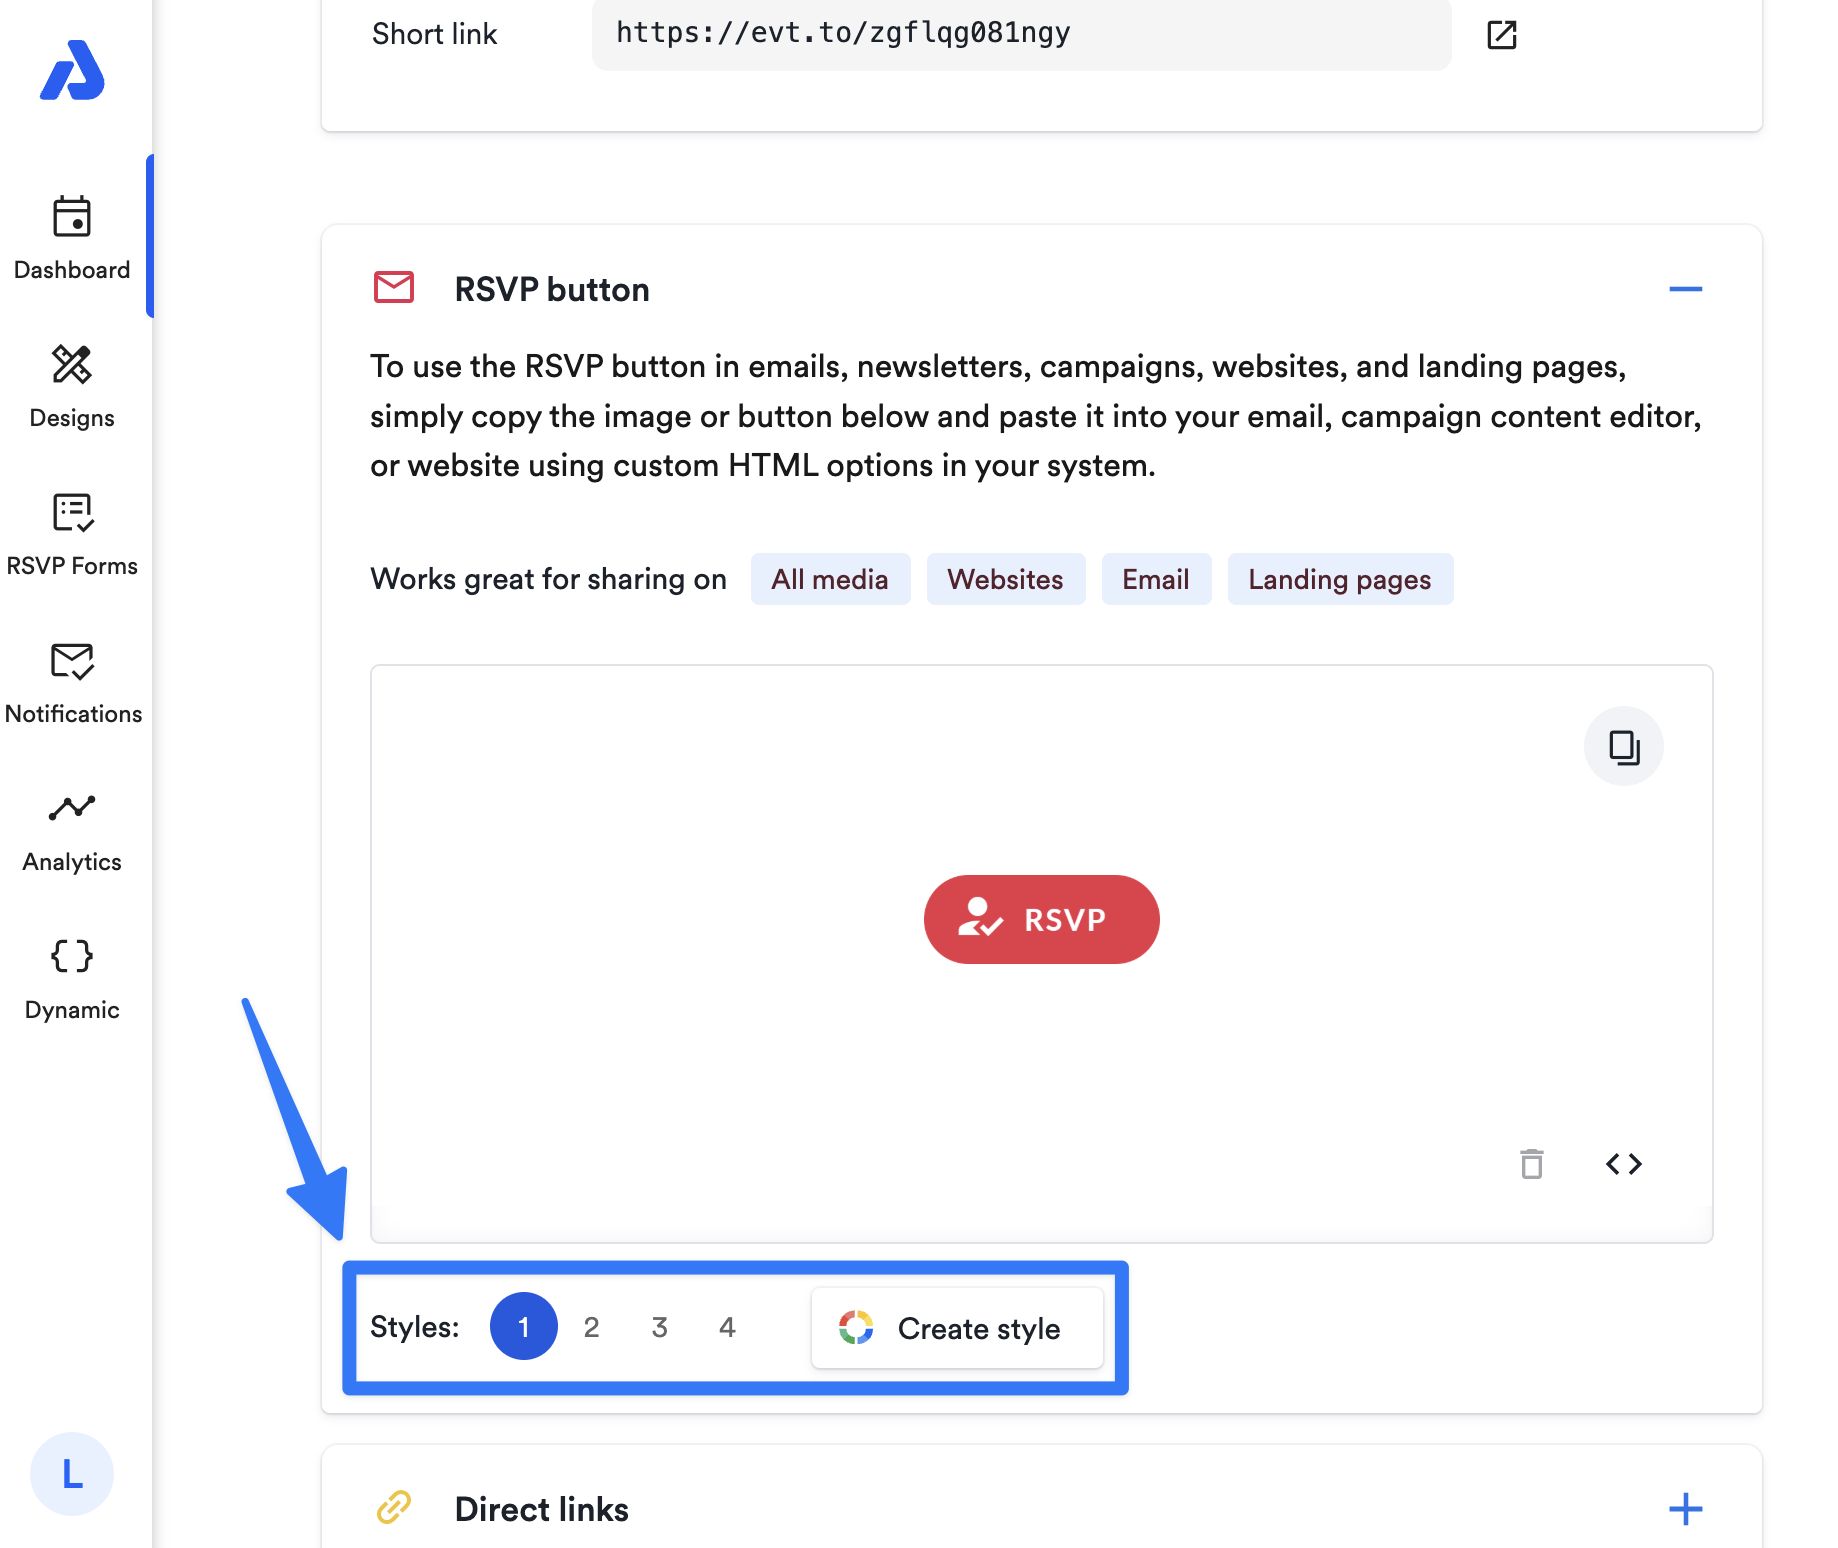
Task: Select style 1 for the RSVP button
Action: point(523,1326)
